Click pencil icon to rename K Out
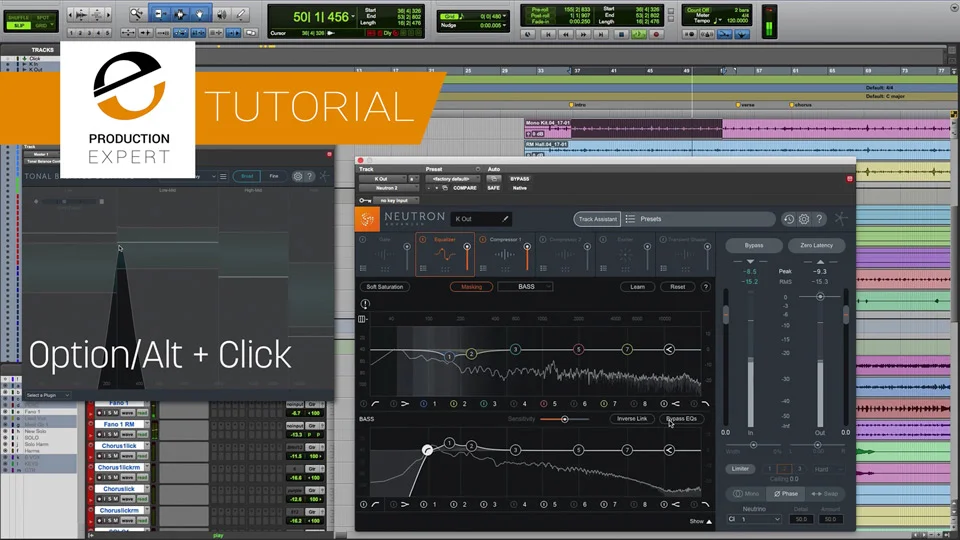The height and width of the screenshot is (540, 960). coord(505,219)
